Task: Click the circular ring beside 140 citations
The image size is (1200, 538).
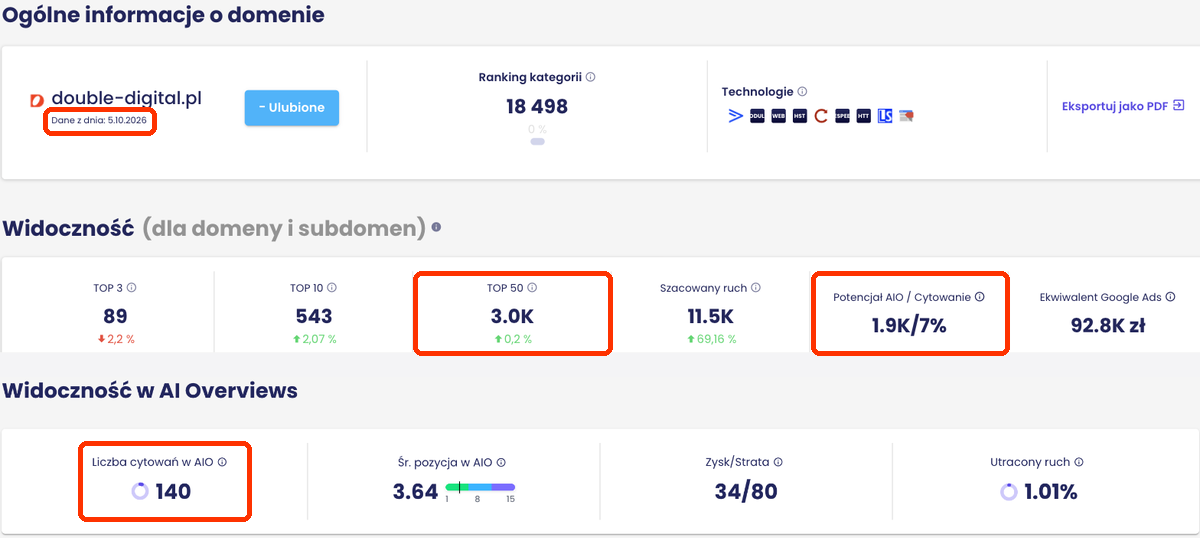Action: pyautogui.click(x=140, y=491)
